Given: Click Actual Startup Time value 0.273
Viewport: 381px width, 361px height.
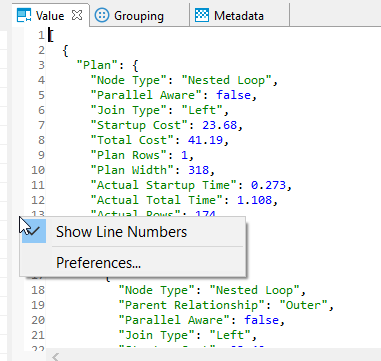Looking at the screenshot, I should click(x=268, y=185).
